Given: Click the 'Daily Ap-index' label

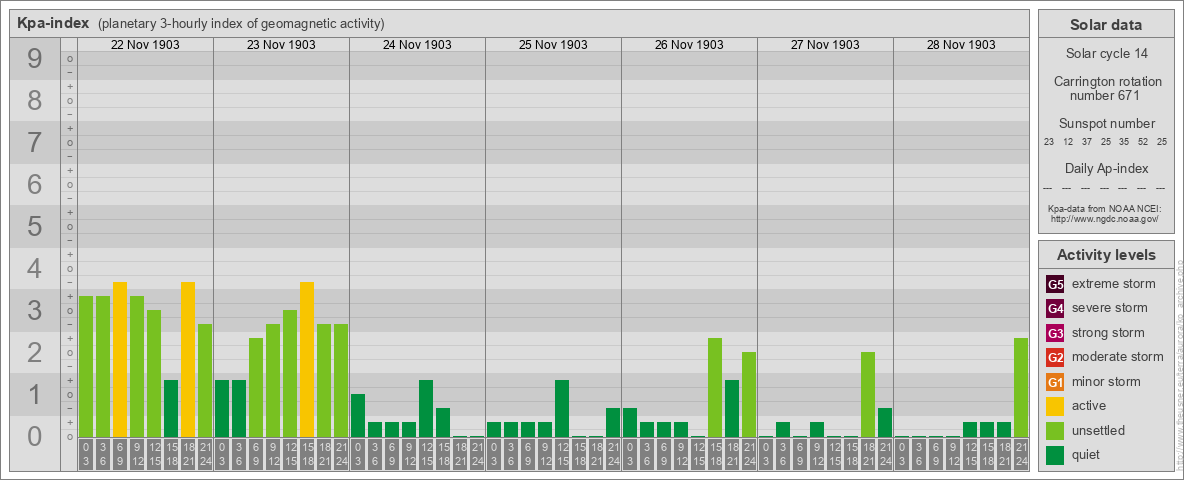Looking at the screenshot, I should 1106,168.
